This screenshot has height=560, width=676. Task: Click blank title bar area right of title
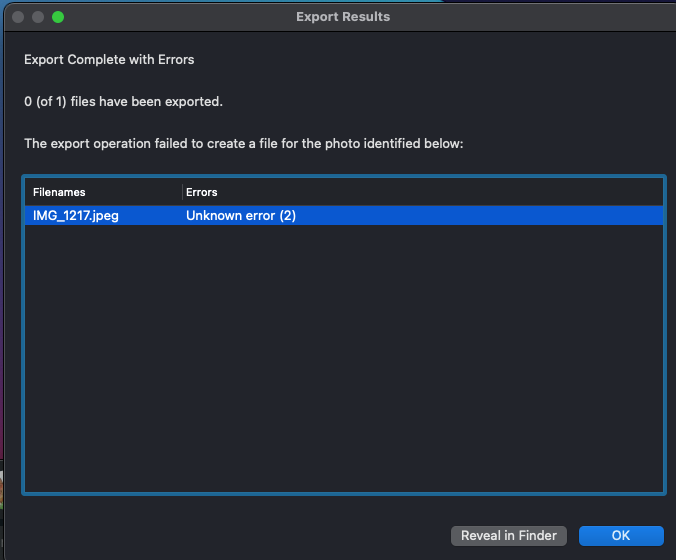[530, 17]
